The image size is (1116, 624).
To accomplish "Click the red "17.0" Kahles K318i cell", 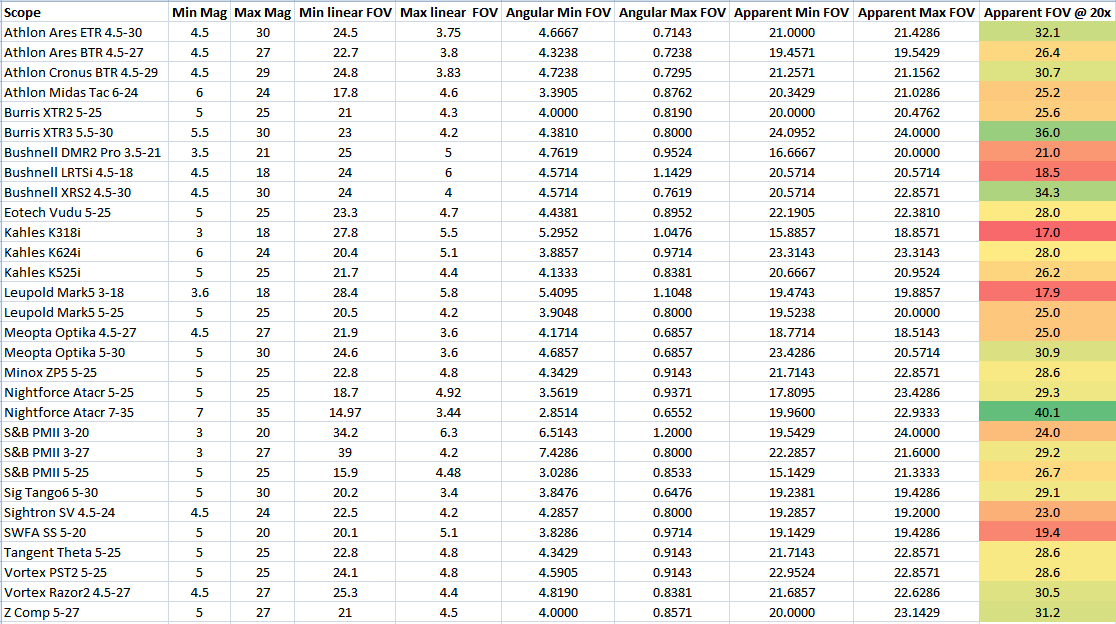I will 1048,233.
